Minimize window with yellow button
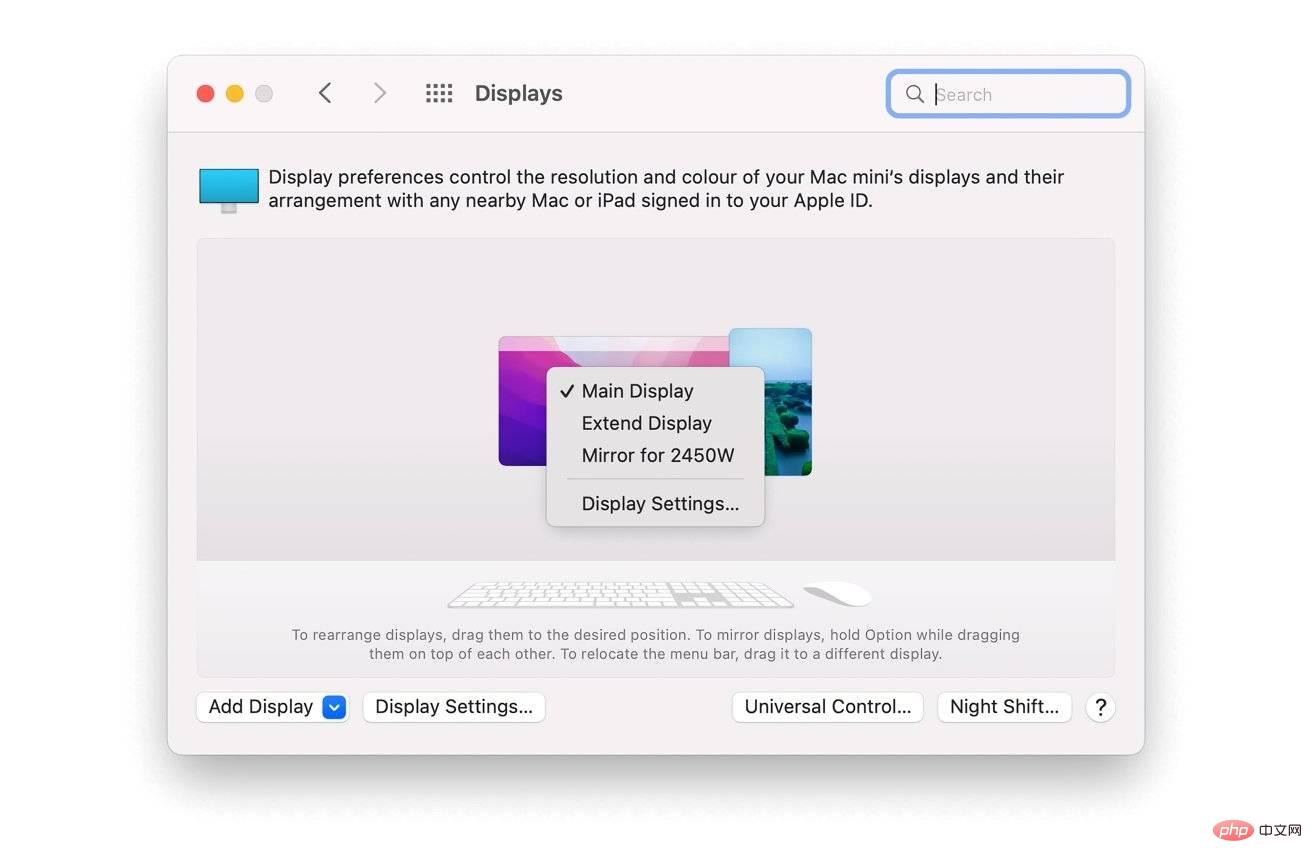The width and height of the screenshot is (1312, 863). [234, 93]
